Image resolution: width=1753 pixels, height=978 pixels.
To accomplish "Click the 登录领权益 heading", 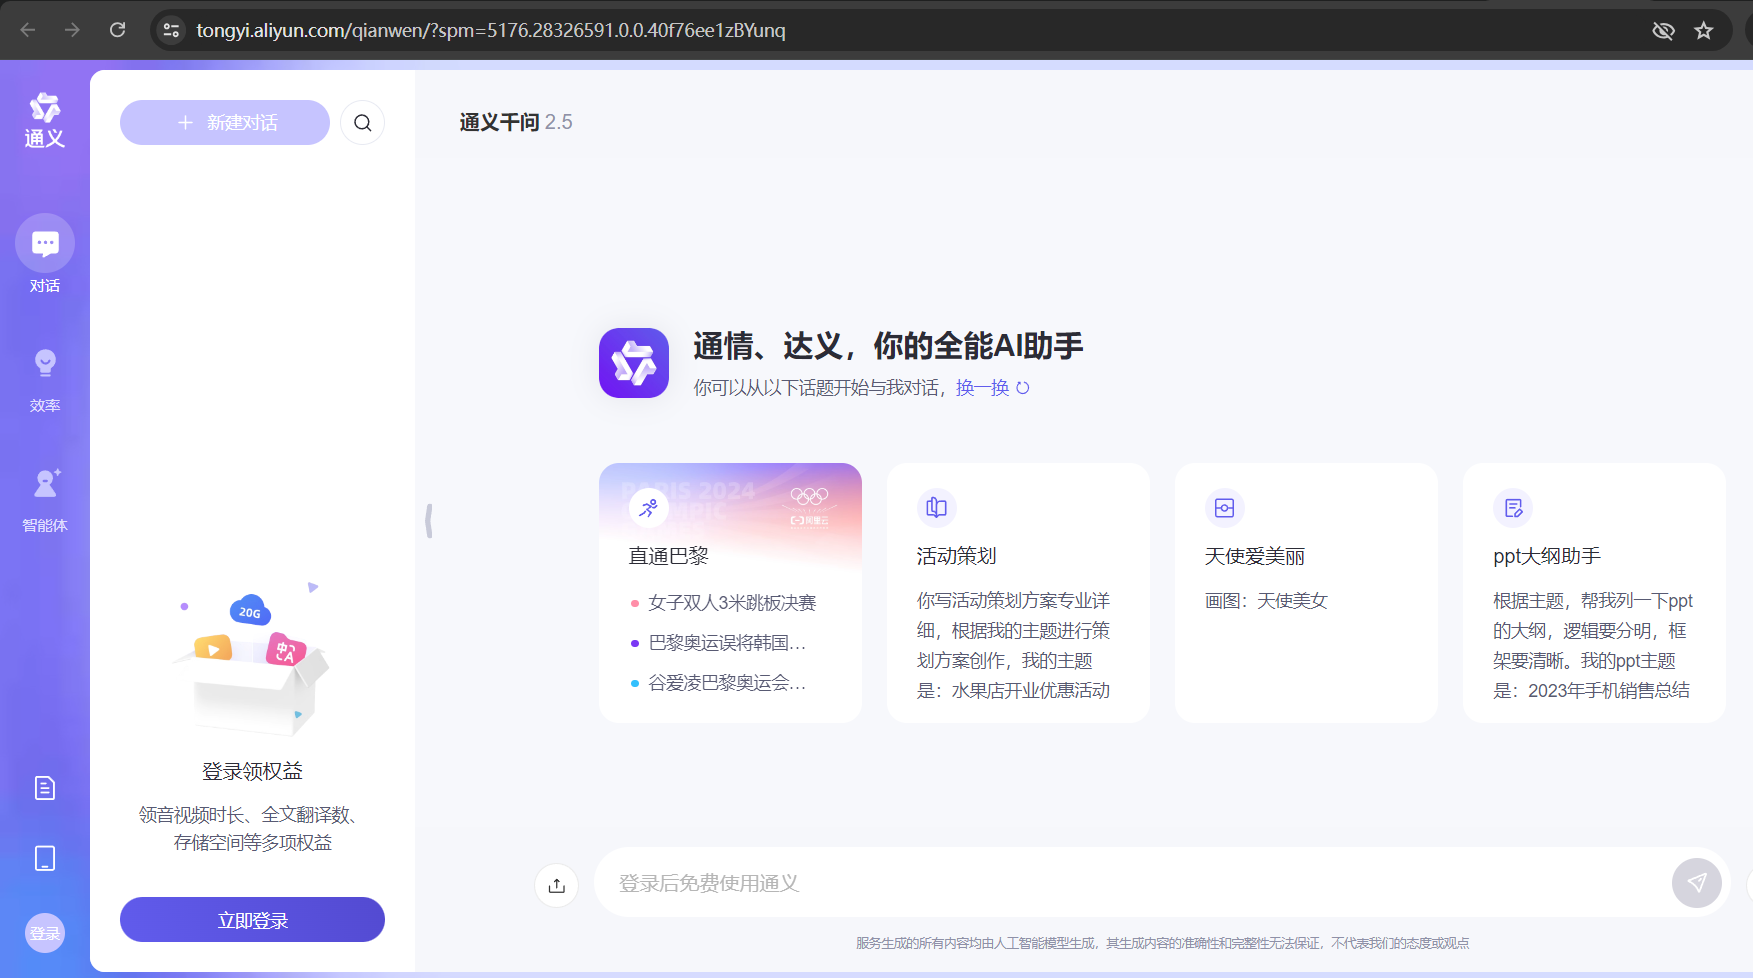I will 252,771.
